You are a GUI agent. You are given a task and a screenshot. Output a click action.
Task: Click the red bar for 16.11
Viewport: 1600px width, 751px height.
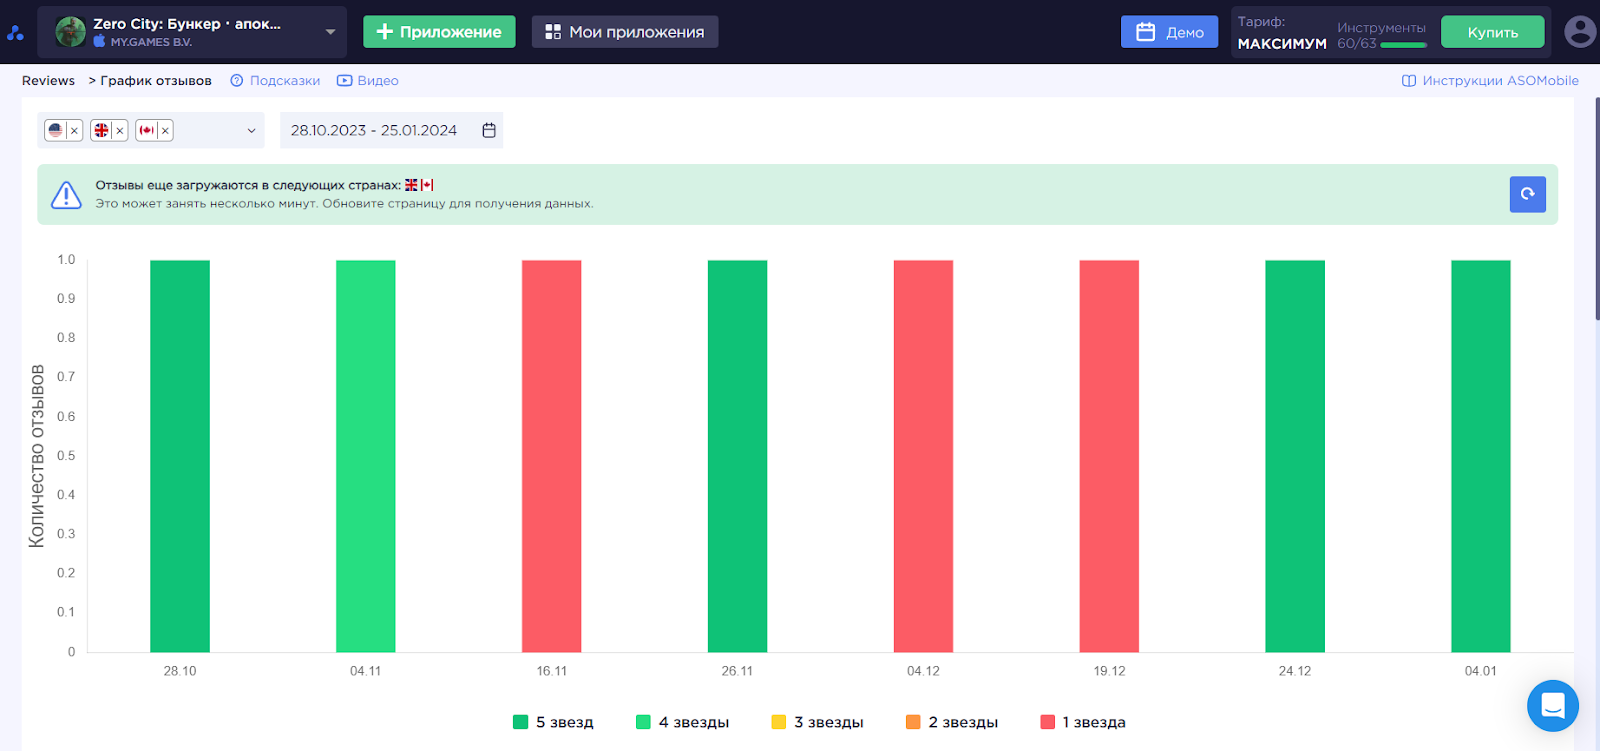click(552, 456)
